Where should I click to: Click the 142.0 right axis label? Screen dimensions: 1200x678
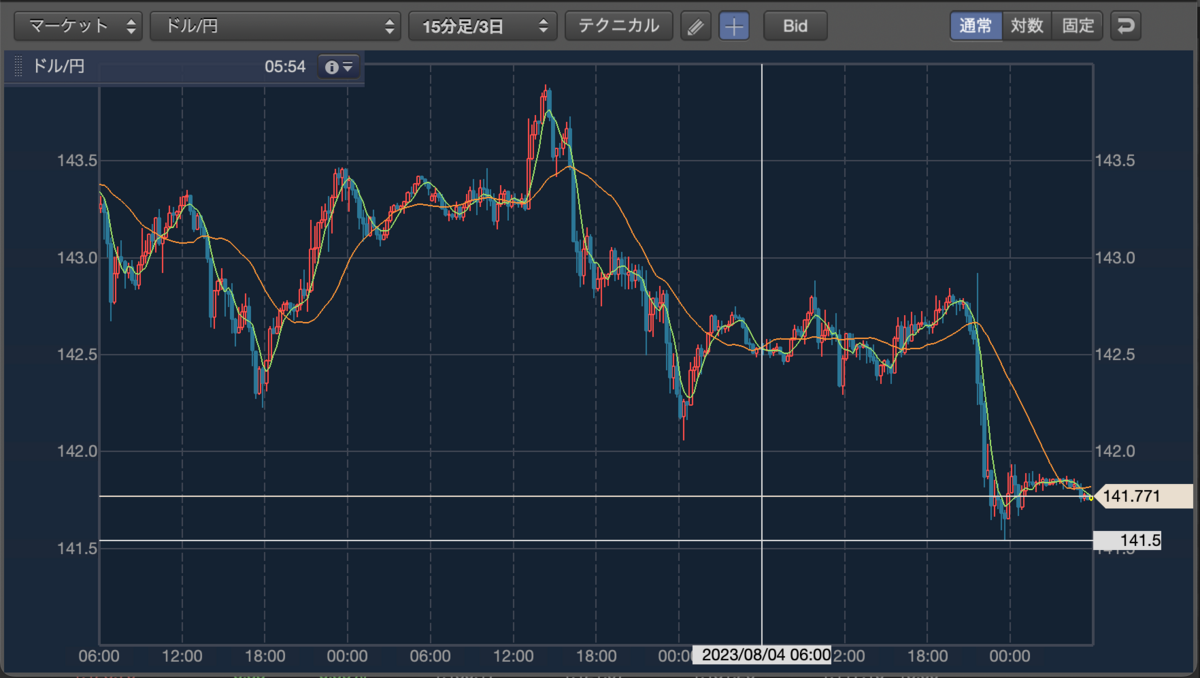(1114, 452)
